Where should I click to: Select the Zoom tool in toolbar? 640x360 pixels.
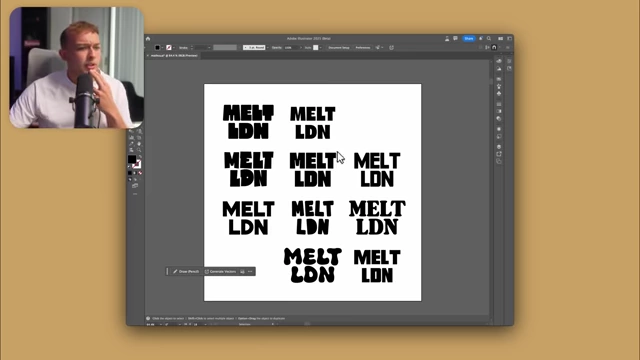pyautogui.click(x=139, y=150)
